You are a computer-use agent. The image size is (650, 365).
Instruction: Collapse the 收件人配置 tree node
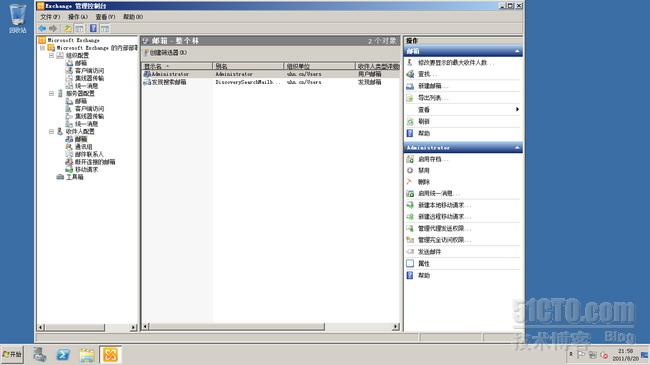[51, 131]
